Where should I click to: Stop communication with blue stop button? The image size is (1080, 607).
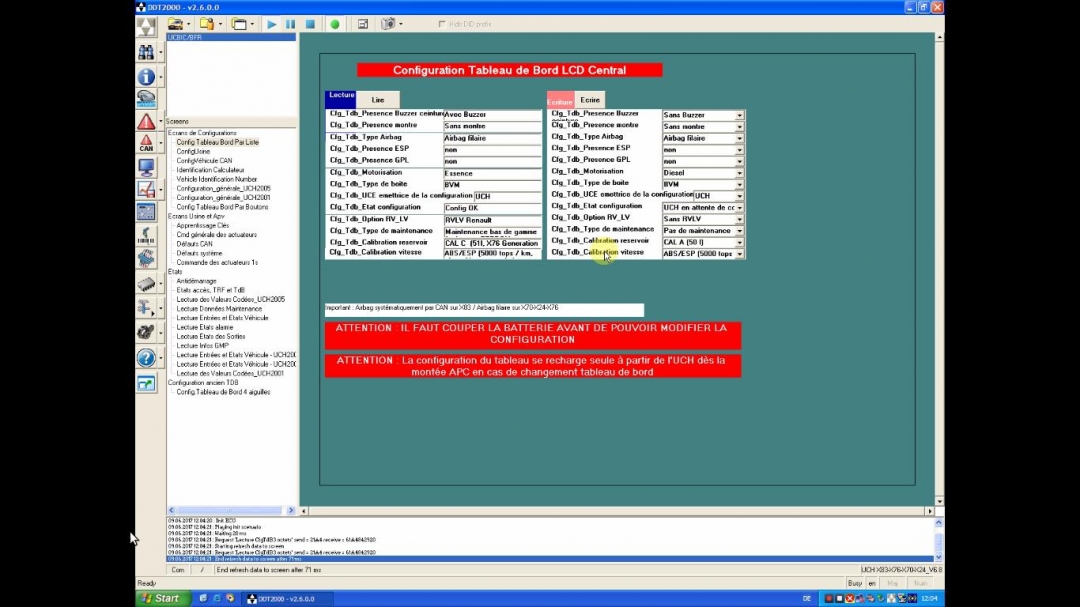pos(310,24)
